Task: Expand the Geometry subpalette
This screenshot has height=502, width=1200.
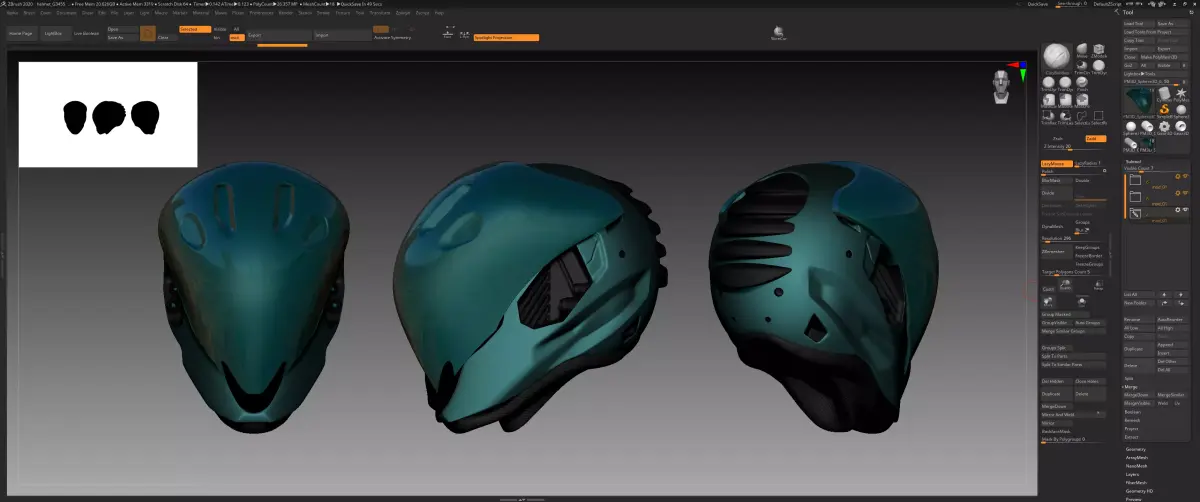Action: point(1136,449)
